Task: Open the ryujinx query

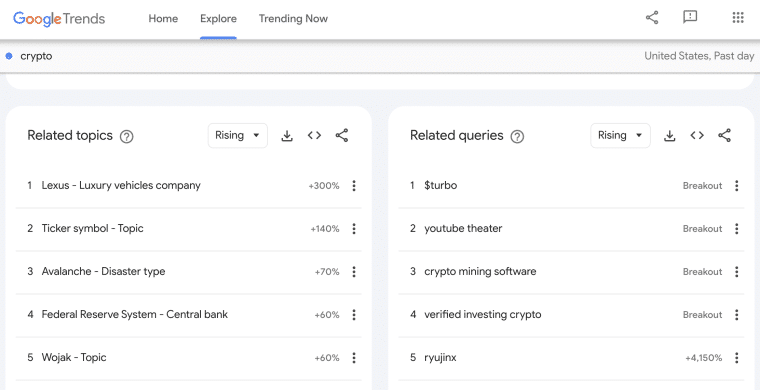Action: pos(440,358)
